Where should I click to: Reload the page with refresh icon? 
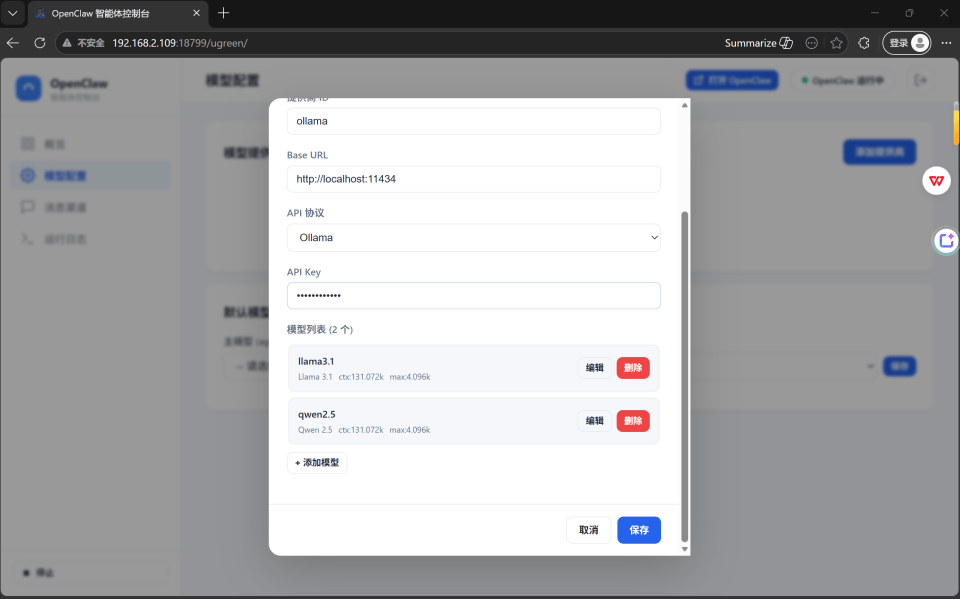(40, 43)
